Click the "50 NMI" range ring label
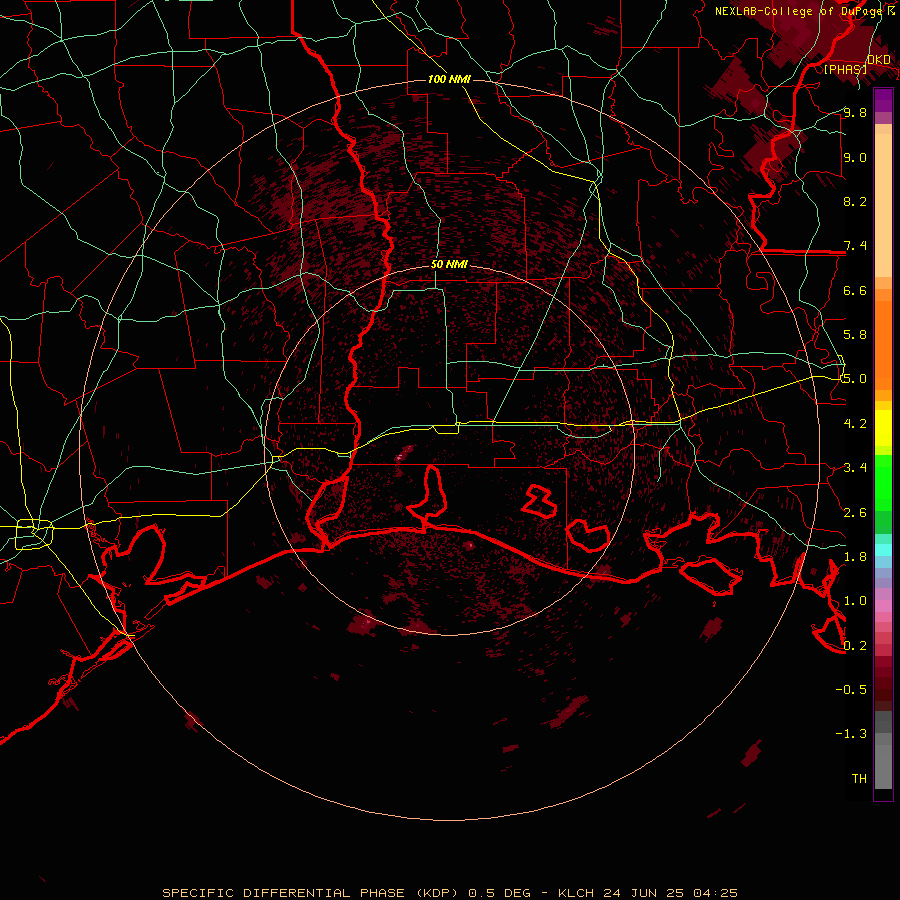Image resolution: width=900 pixels, height=900 pixels. point(449,264)
